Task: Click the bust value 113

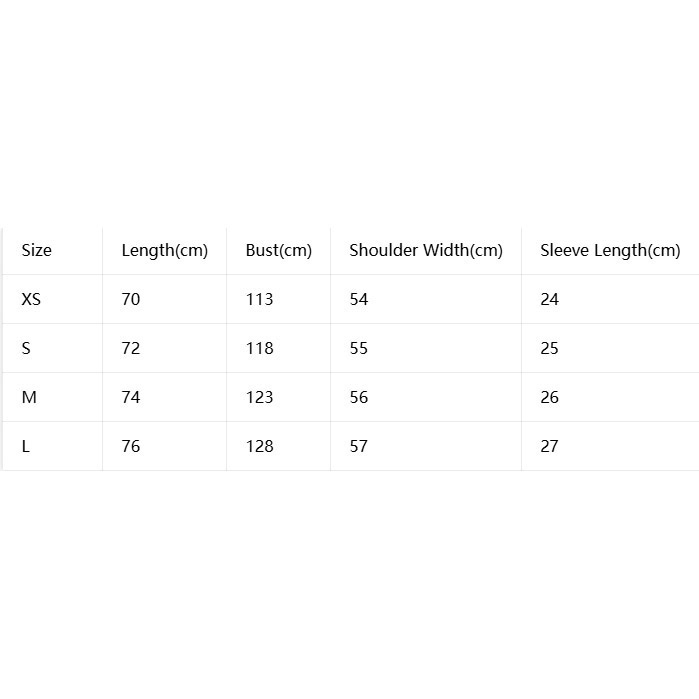Action: pos(259,299)
